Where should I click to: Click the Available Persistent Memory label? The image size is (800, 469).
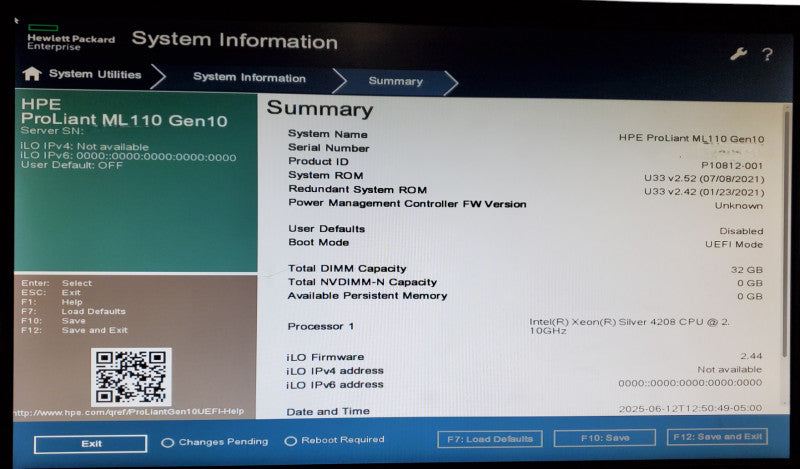(x=367, y=295)
